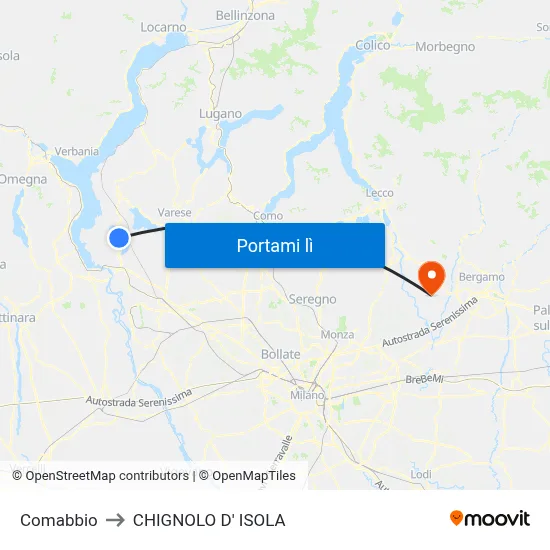Screen dimensions: 550x550
Task: Click the Milano city label on map
Action: pyautogui.click(x=307, y=395)
